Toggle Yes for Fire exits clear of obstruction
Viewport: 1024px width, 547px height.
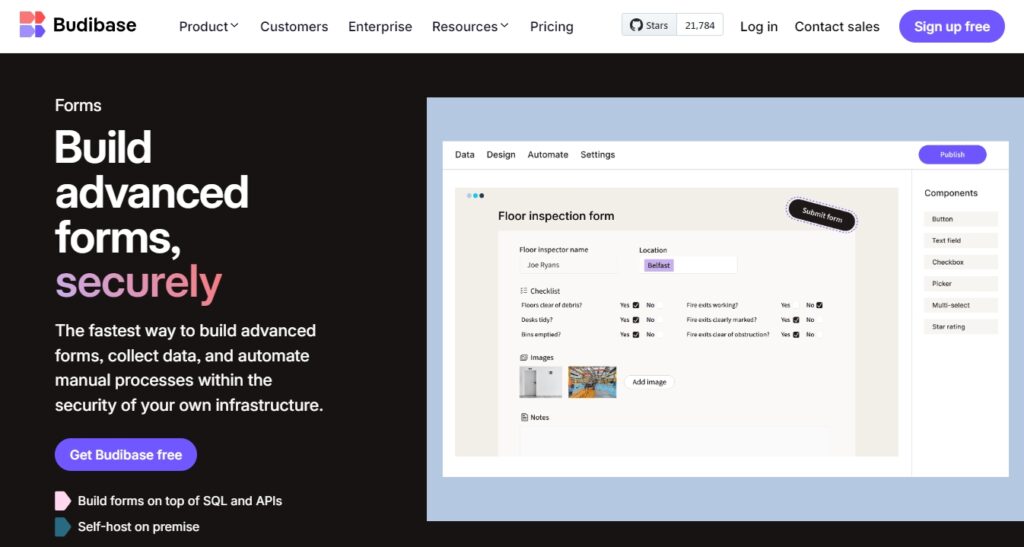[796, 334]
